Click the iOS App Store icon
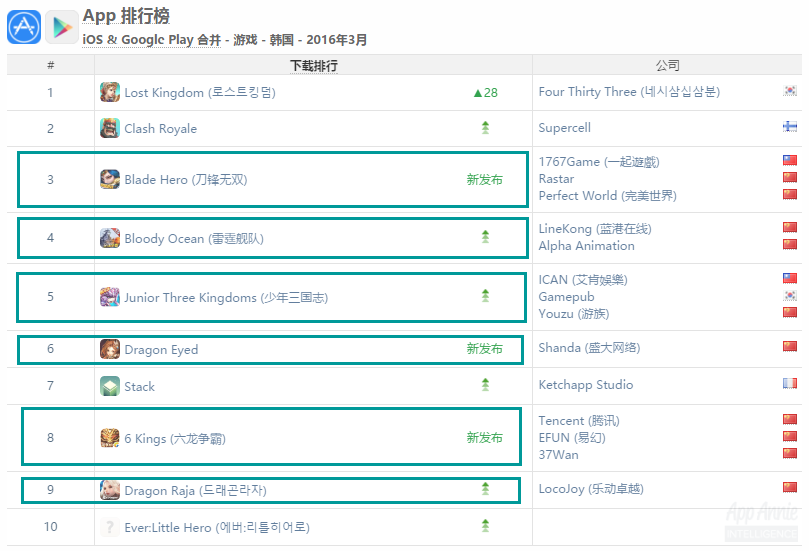The width and height of the screenshot is (809, 551). tap(24, 27)
